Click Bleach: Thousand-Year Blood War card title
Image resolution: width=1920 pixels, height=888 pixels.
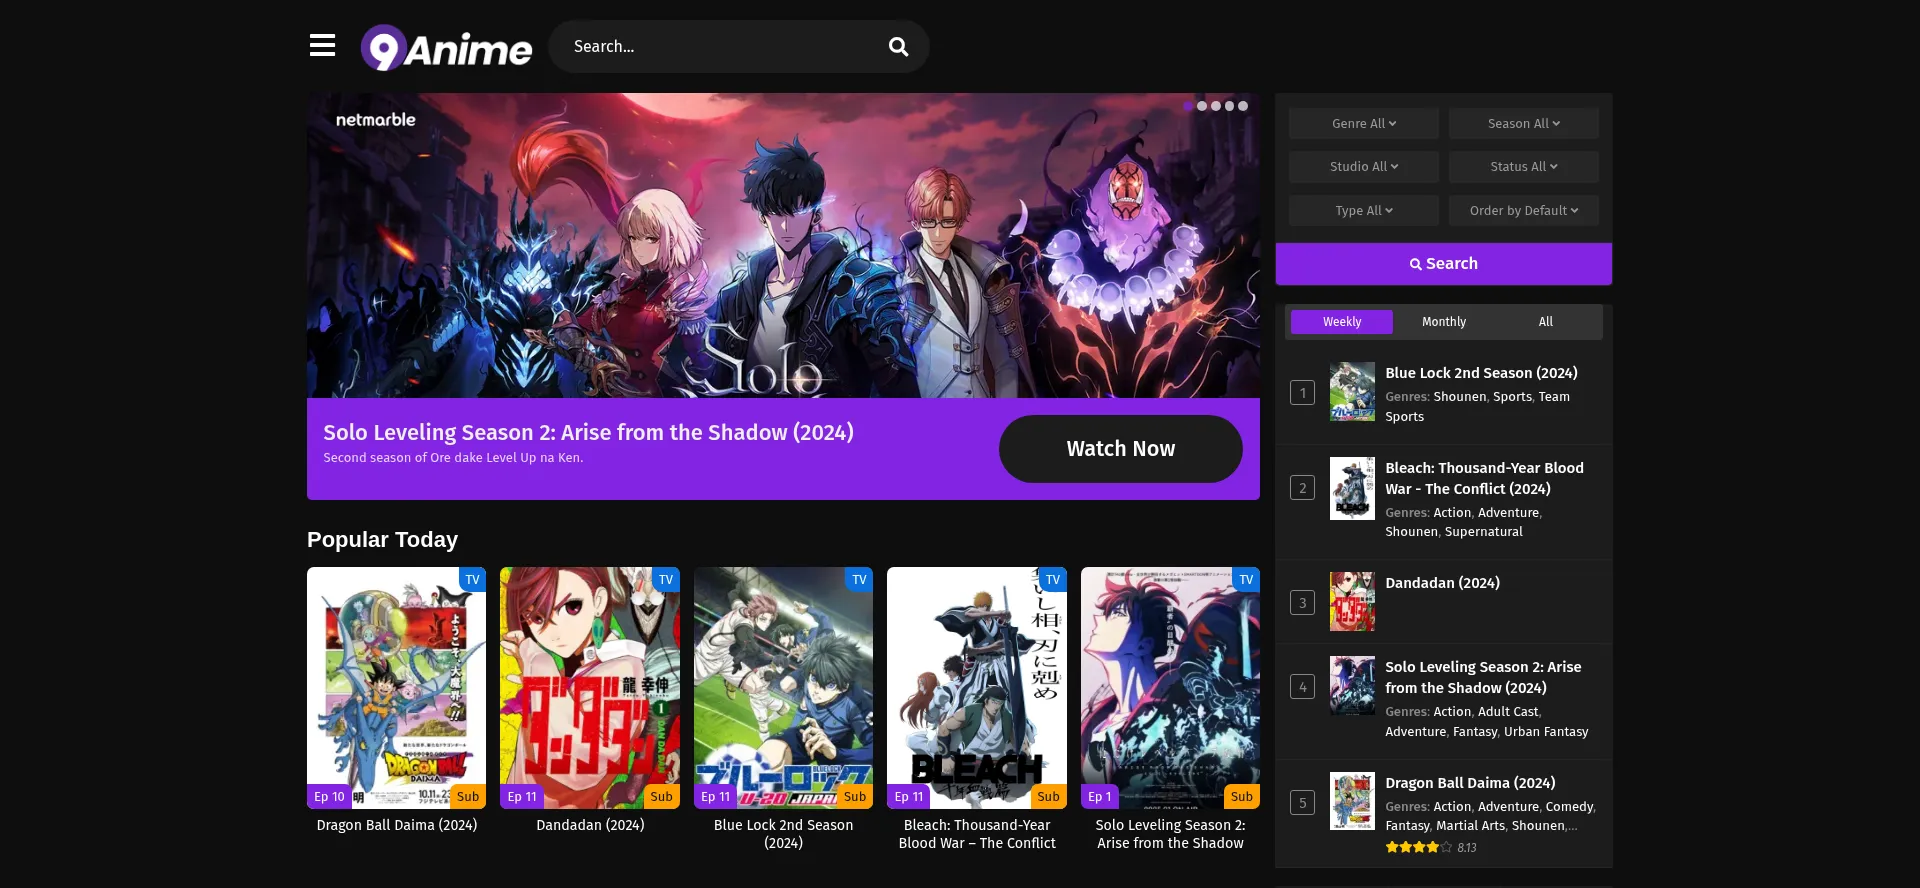click(x=977, y=834)
